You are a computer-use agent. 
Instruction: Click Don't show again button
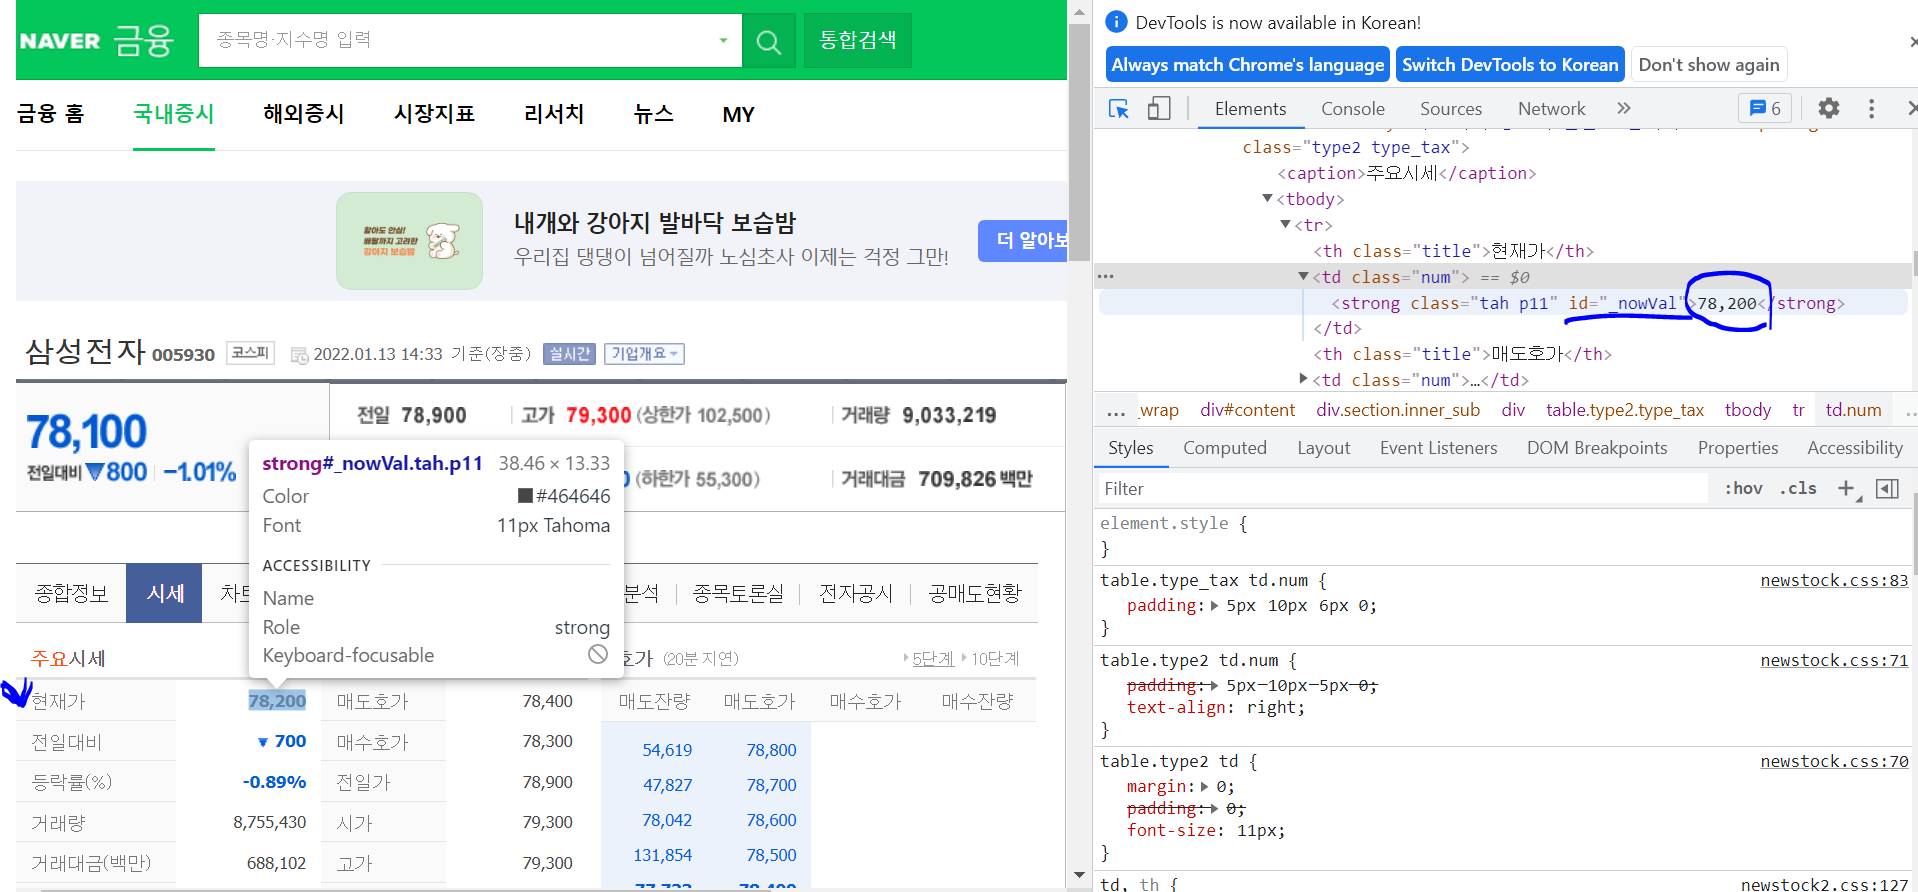click(x=1708, y=65)
